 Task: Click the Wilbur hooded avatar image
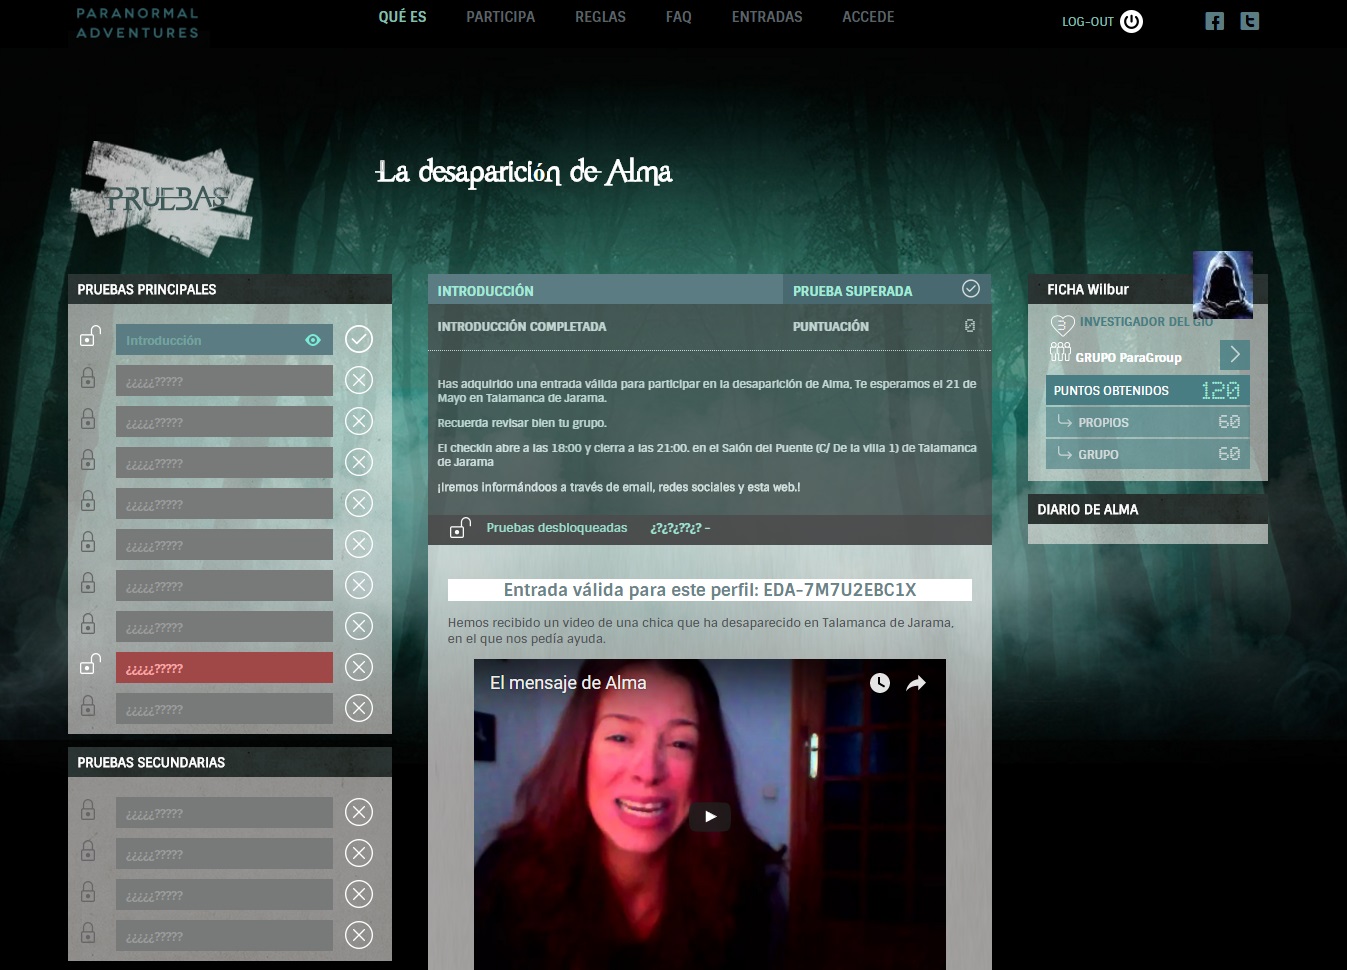click(1222, 284)
